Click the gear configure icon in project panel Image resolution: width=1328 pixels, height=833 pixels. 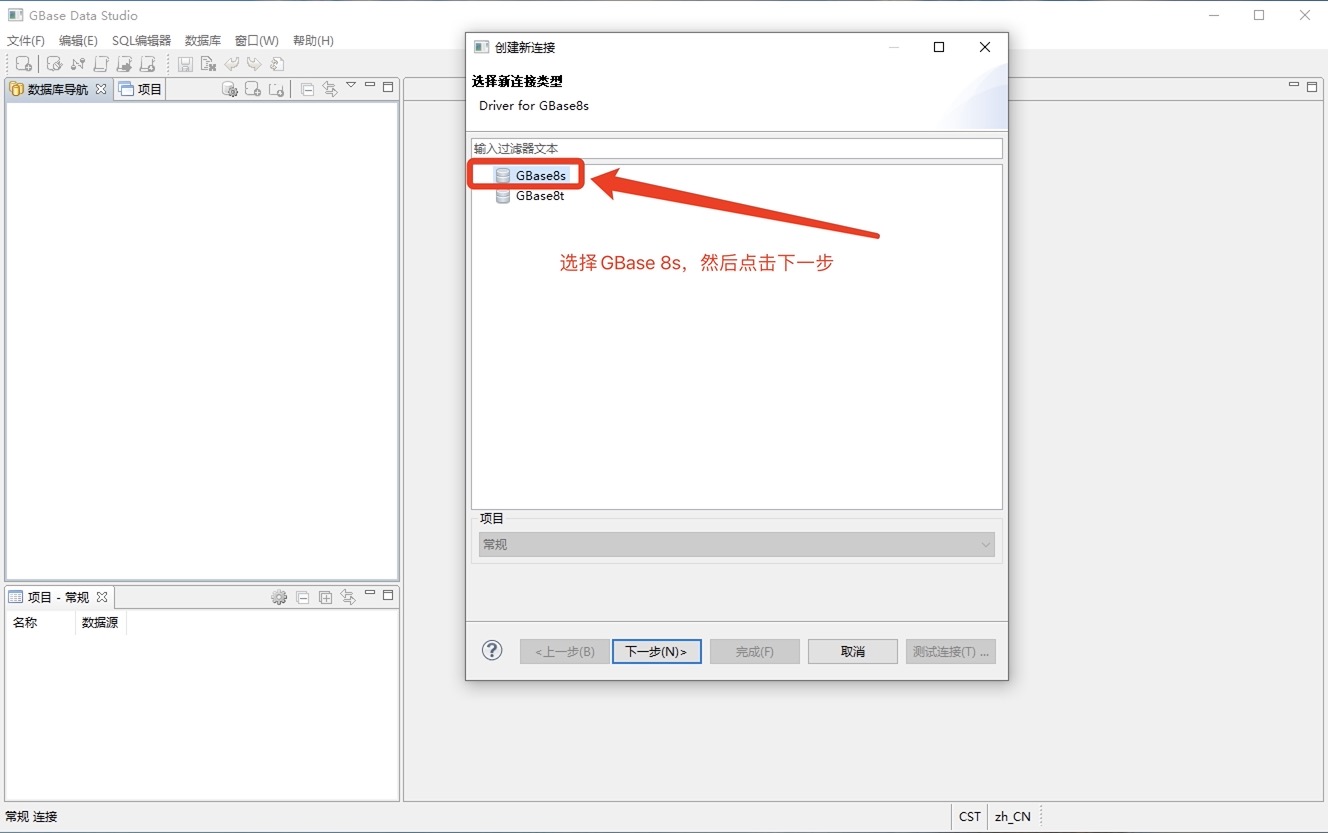coord(279,597)
